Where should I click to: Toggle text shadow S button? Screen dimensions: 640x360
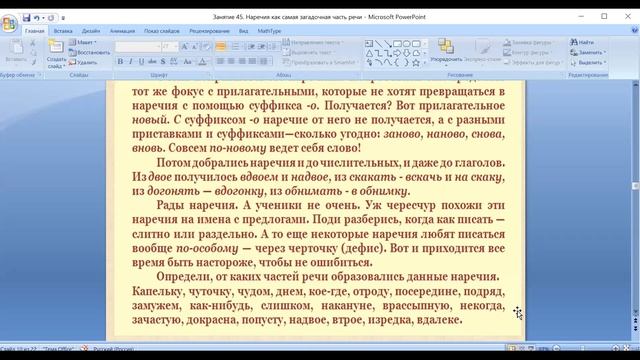click(x=163, y=62)
